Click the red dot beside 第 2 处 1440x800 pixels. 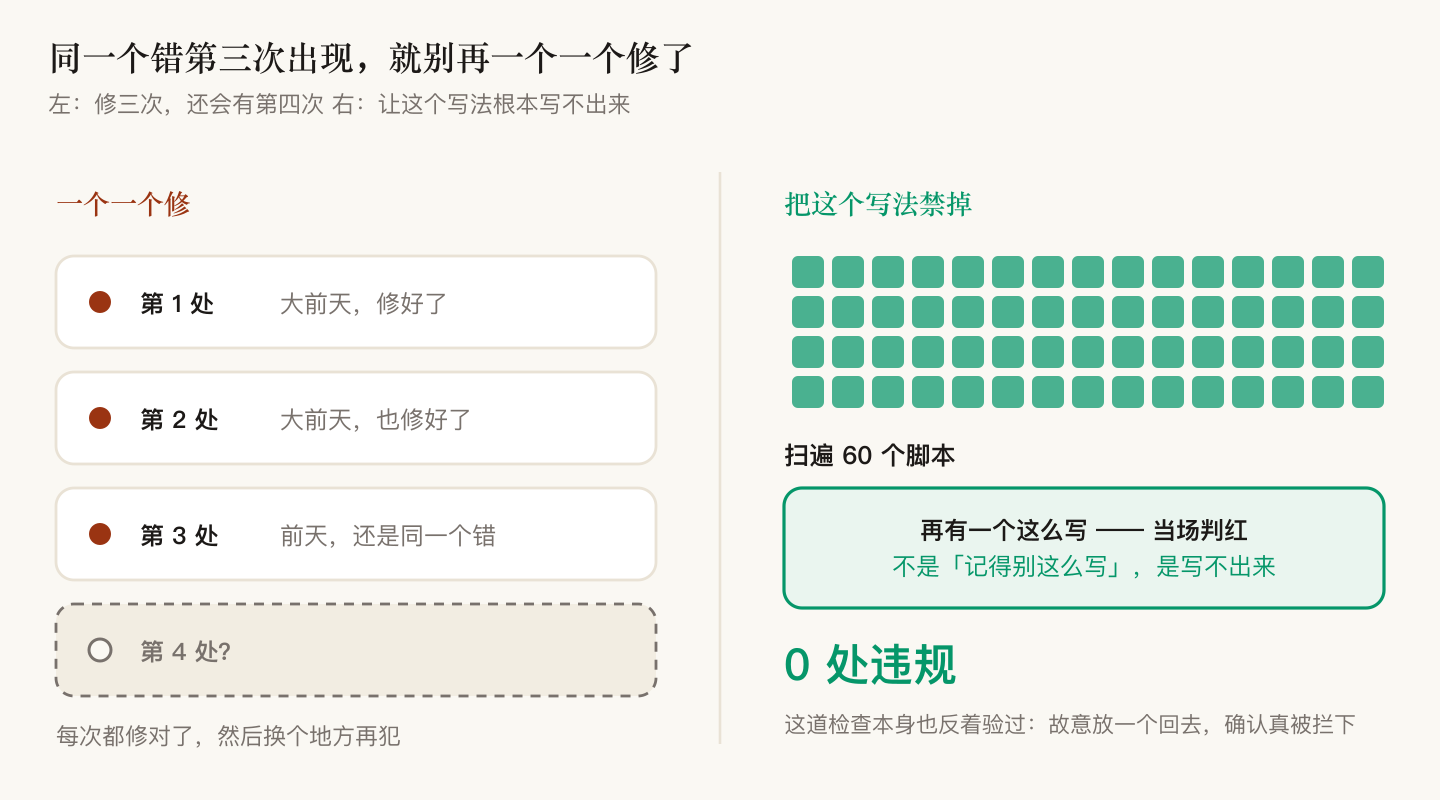(100, 418)
